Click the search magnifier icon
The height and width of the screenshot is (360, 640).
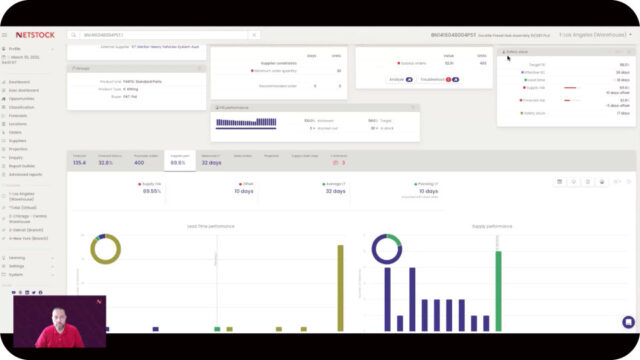[73, 35]
